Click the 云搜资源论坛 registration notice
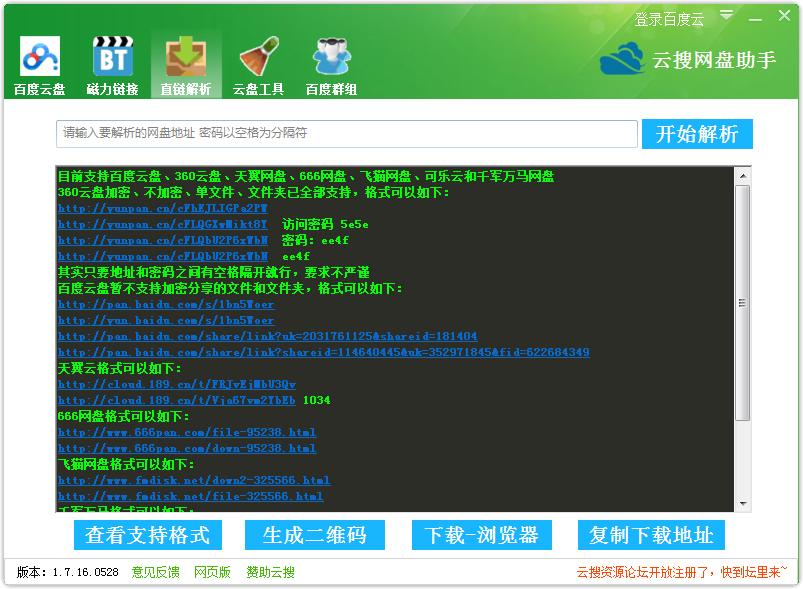 (x=682, y=572)
